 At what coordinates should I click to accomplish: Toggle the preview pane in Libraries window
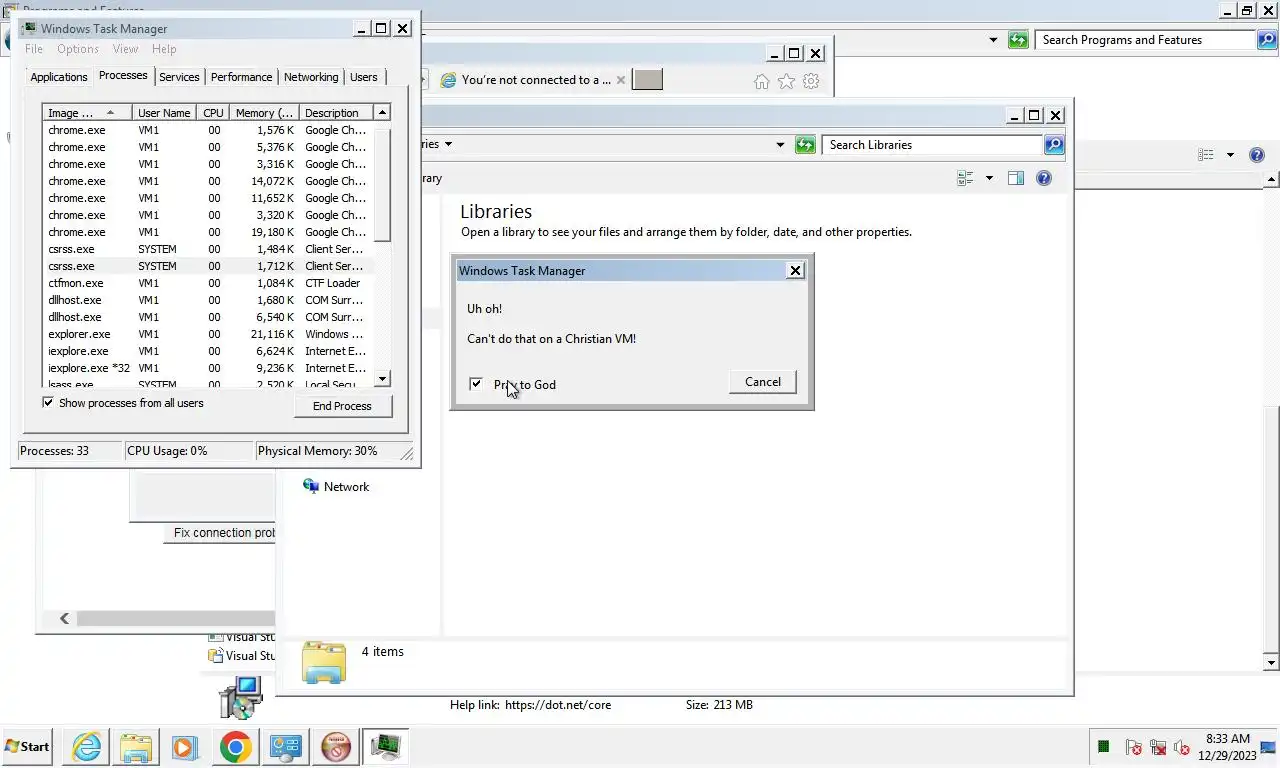tap(1016, 178)
